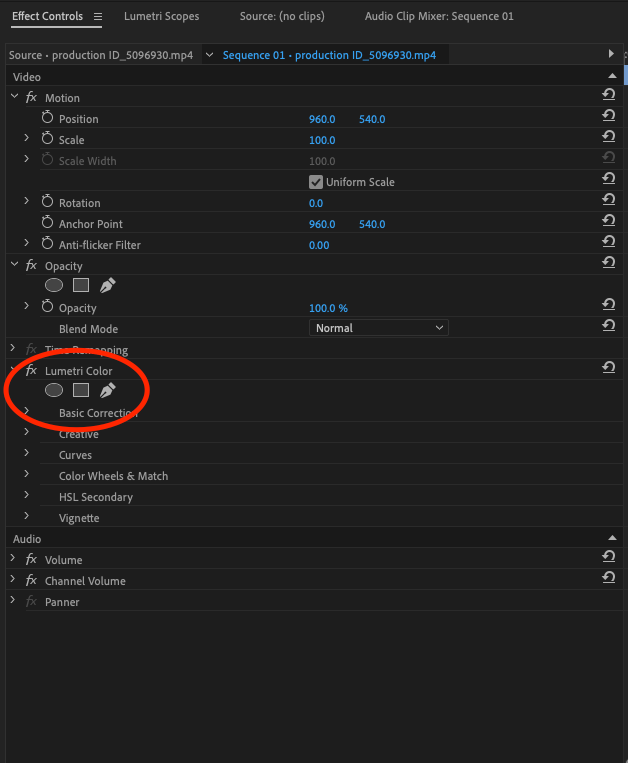The image size is (628, 763).
Task: Reset the Motion effect parameters
Action: click(608, 96)
